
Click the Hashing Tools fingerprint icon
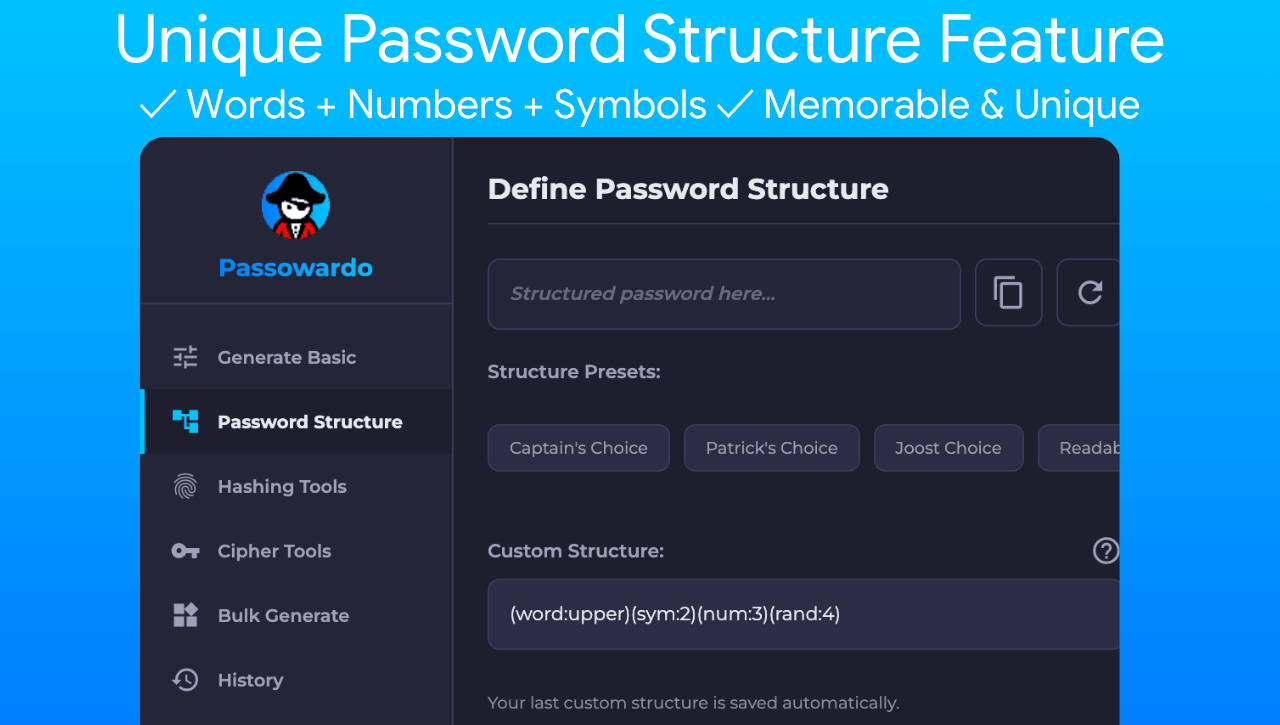(x=186, y=487)
